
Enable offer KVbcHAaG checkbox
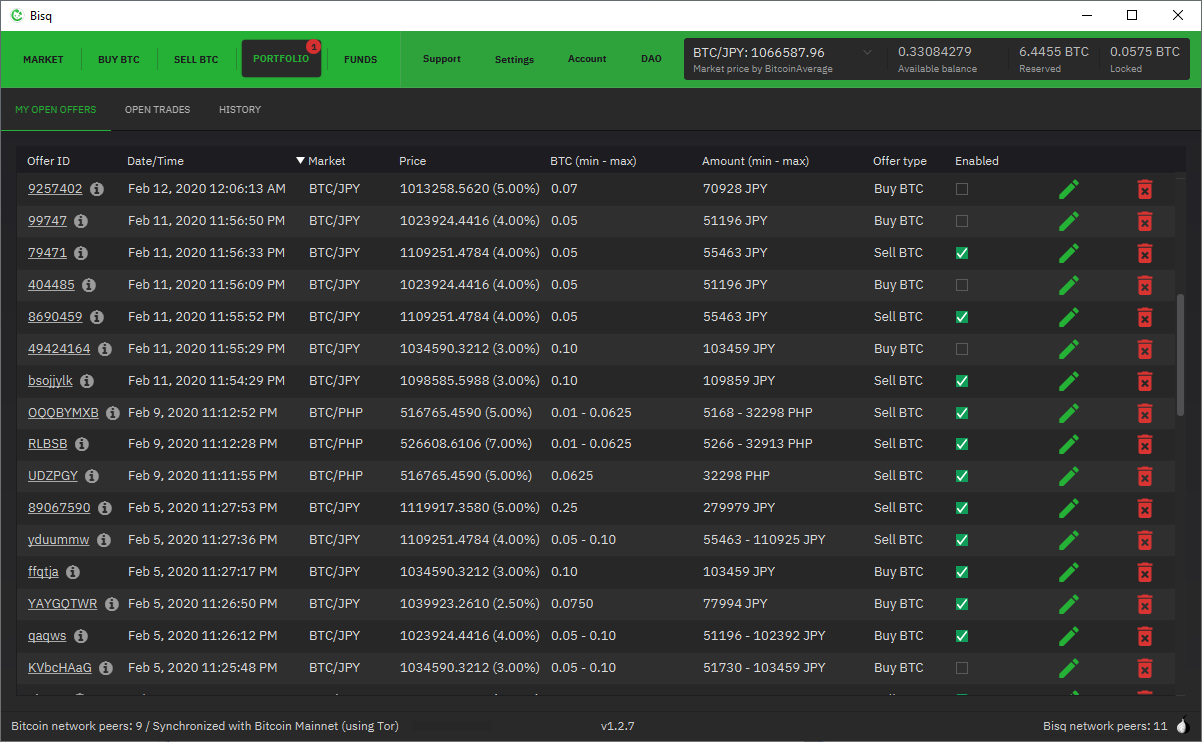[x=962, y=668]
